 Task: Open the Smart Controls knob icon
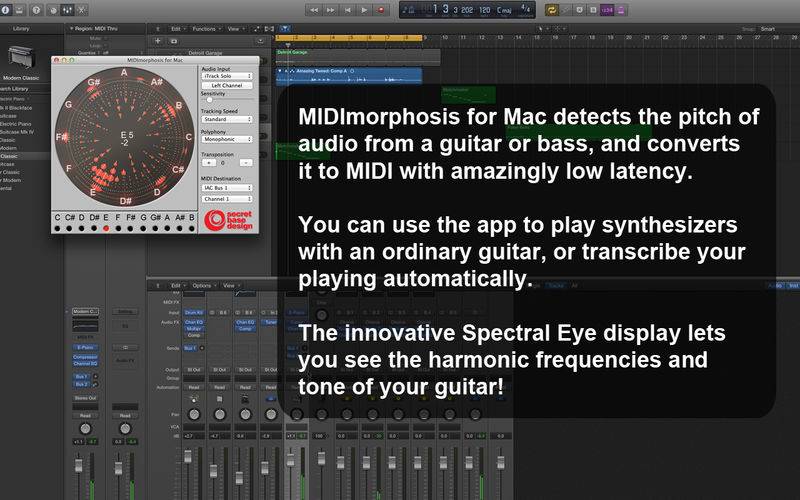pyautogui.click(x=53, y=10)
